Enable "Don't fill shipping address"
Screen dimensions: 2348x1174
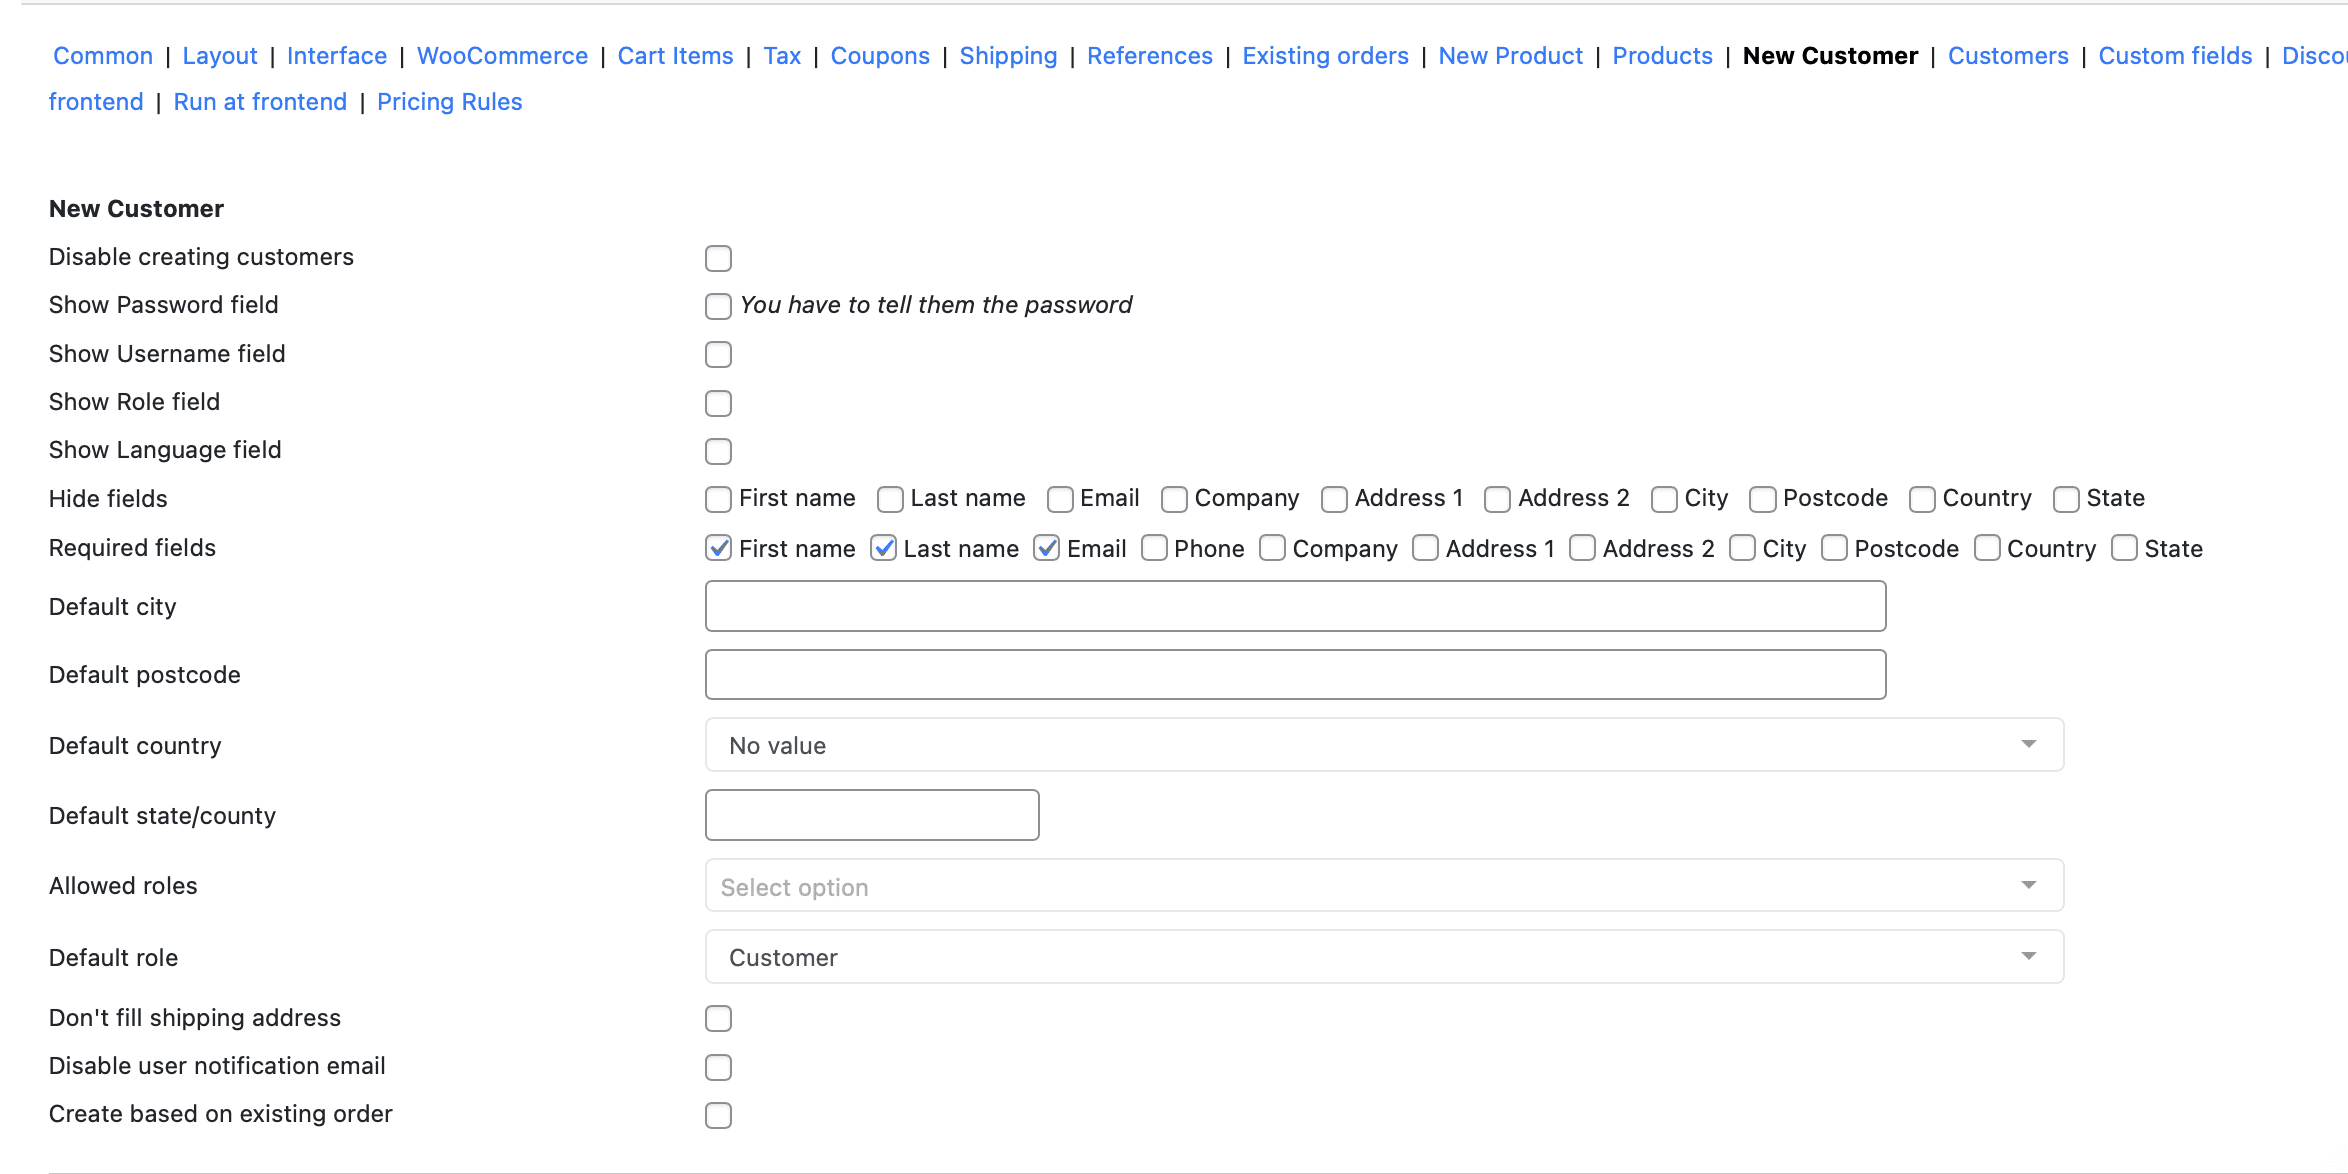coord(718,1018)
